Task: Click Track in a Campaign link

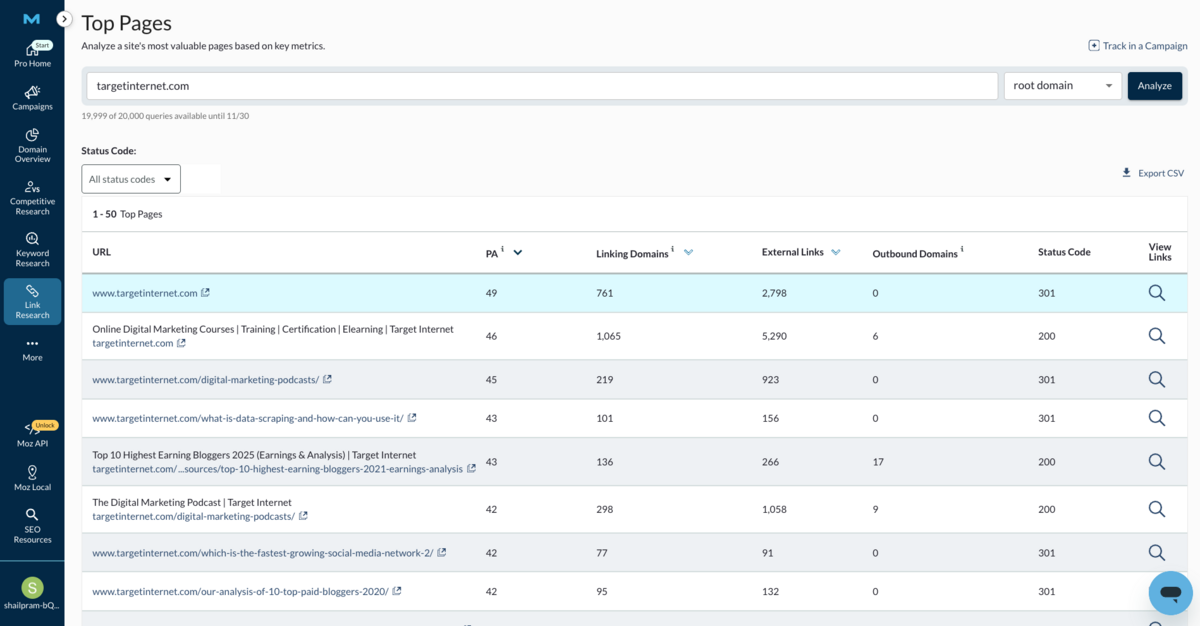Action: click(x=1138, y=46)
